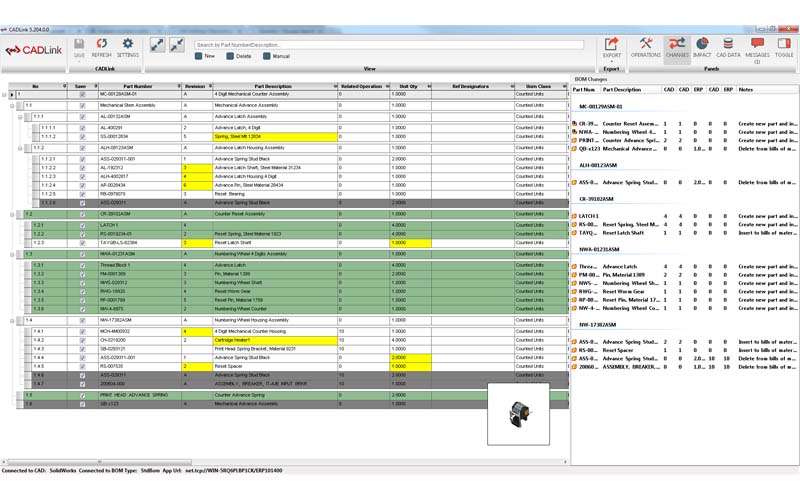Collapse the tree node for row 1.4

pos(12,320)
